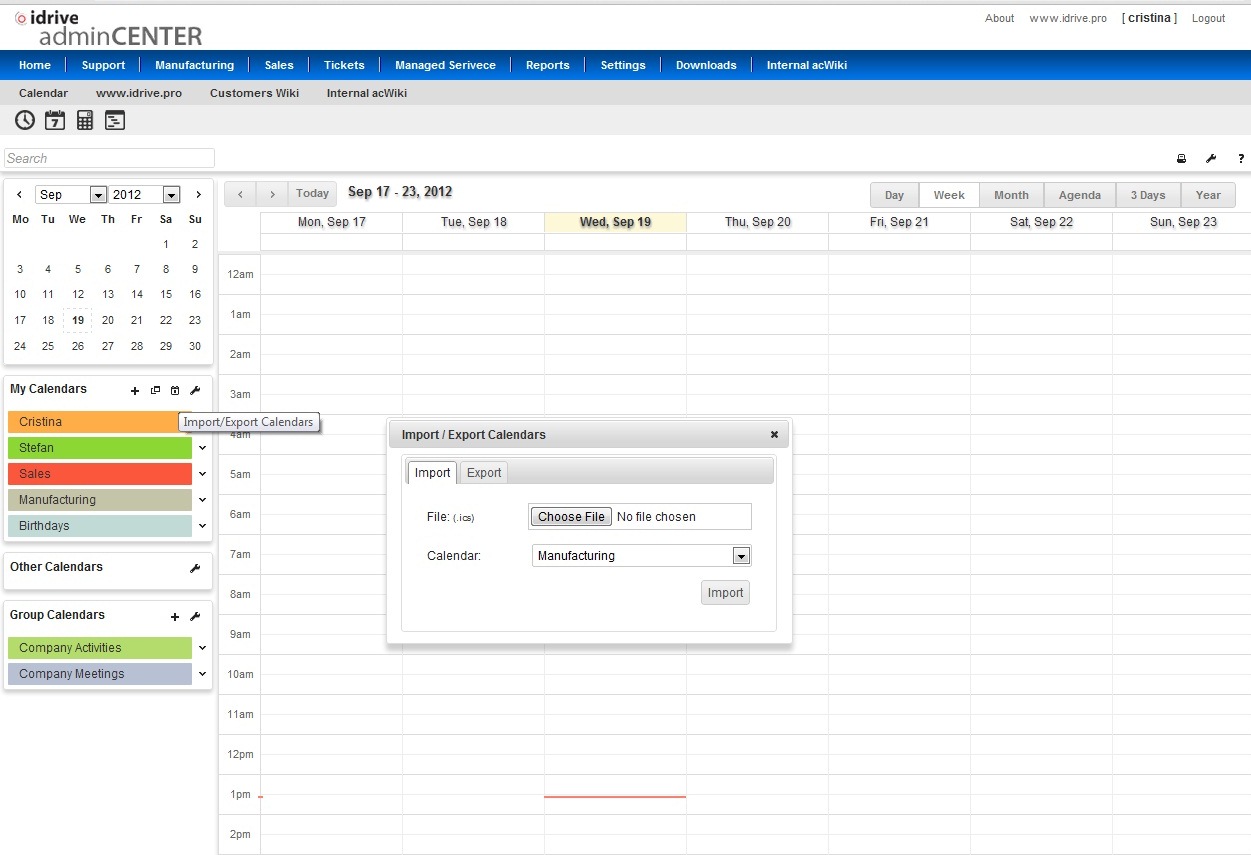Go to previous week beside Today button
The image size is (1251, 855).
click(240, 194)
